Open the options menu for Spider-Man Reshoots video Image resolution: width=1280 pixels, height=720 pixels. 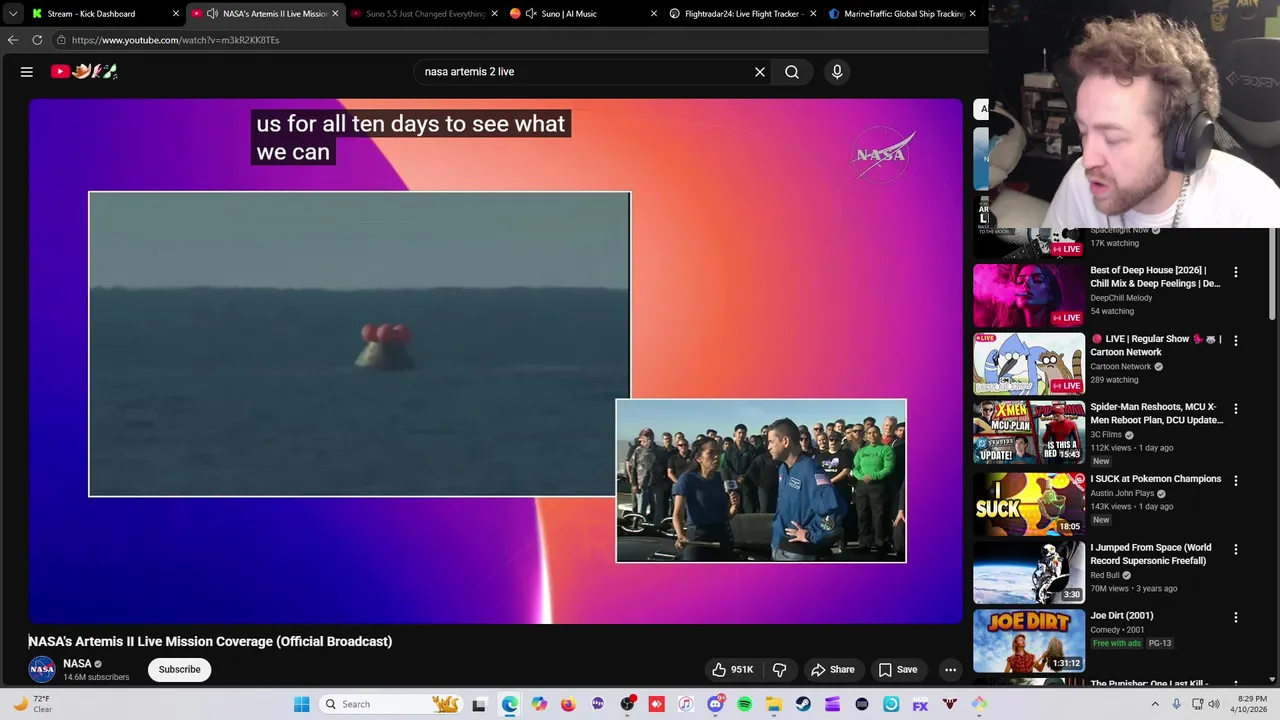click(x=1235, y=409)
